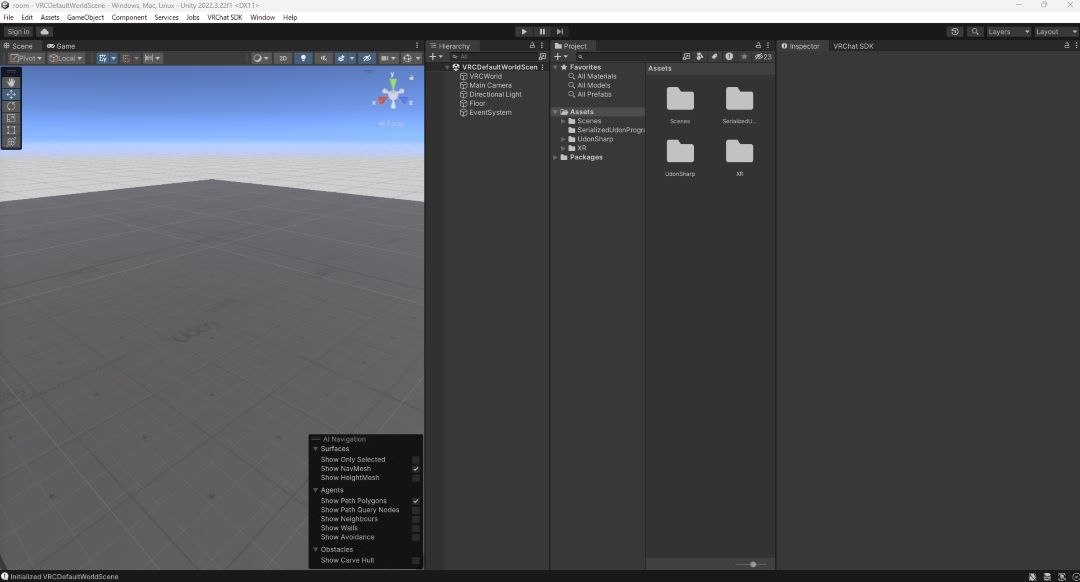Open Hierarchy search-by-type picker icon
This screenshot has width=1080, height=582.
coord(542,56)
